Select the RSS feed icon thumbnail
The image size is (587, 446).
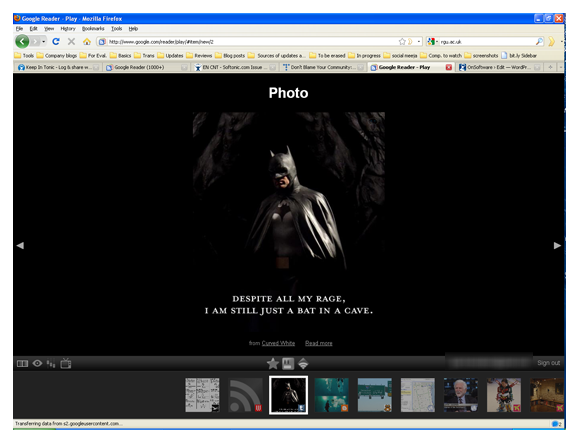[246, 395]
